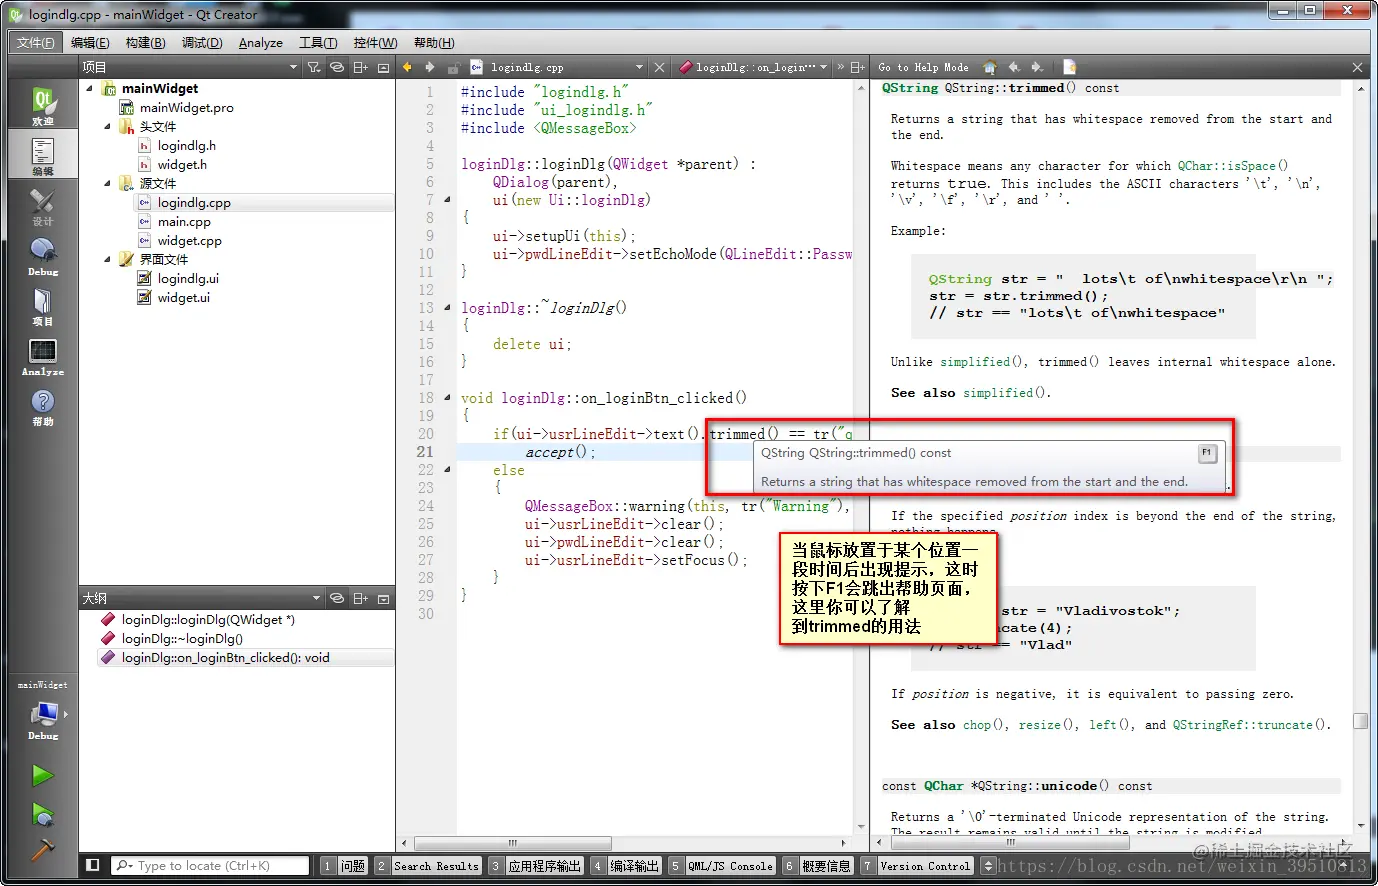
Task: Add a help bookmark
Action: (x=1069, y=67)
